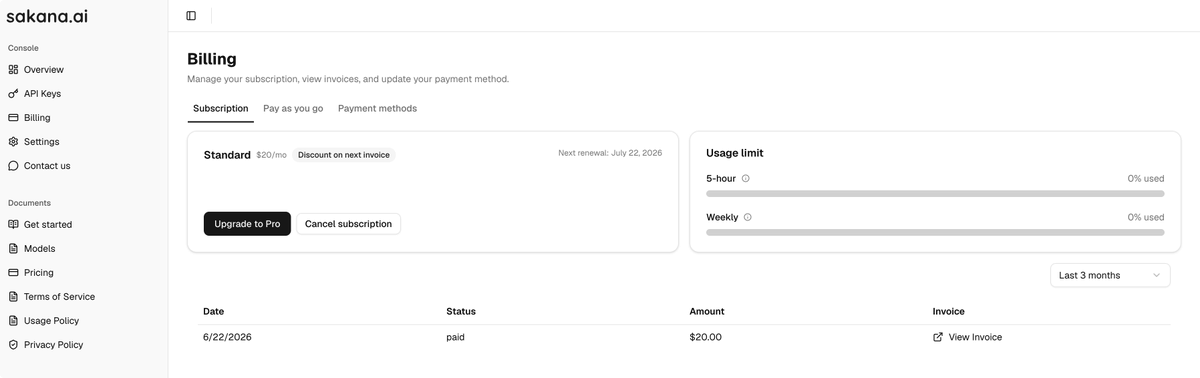The height and width of the screenshot is (378, 1200).
Task: Click the Privacy Policy shield icon
Action: pyautogui.click(x=13, y=345)
